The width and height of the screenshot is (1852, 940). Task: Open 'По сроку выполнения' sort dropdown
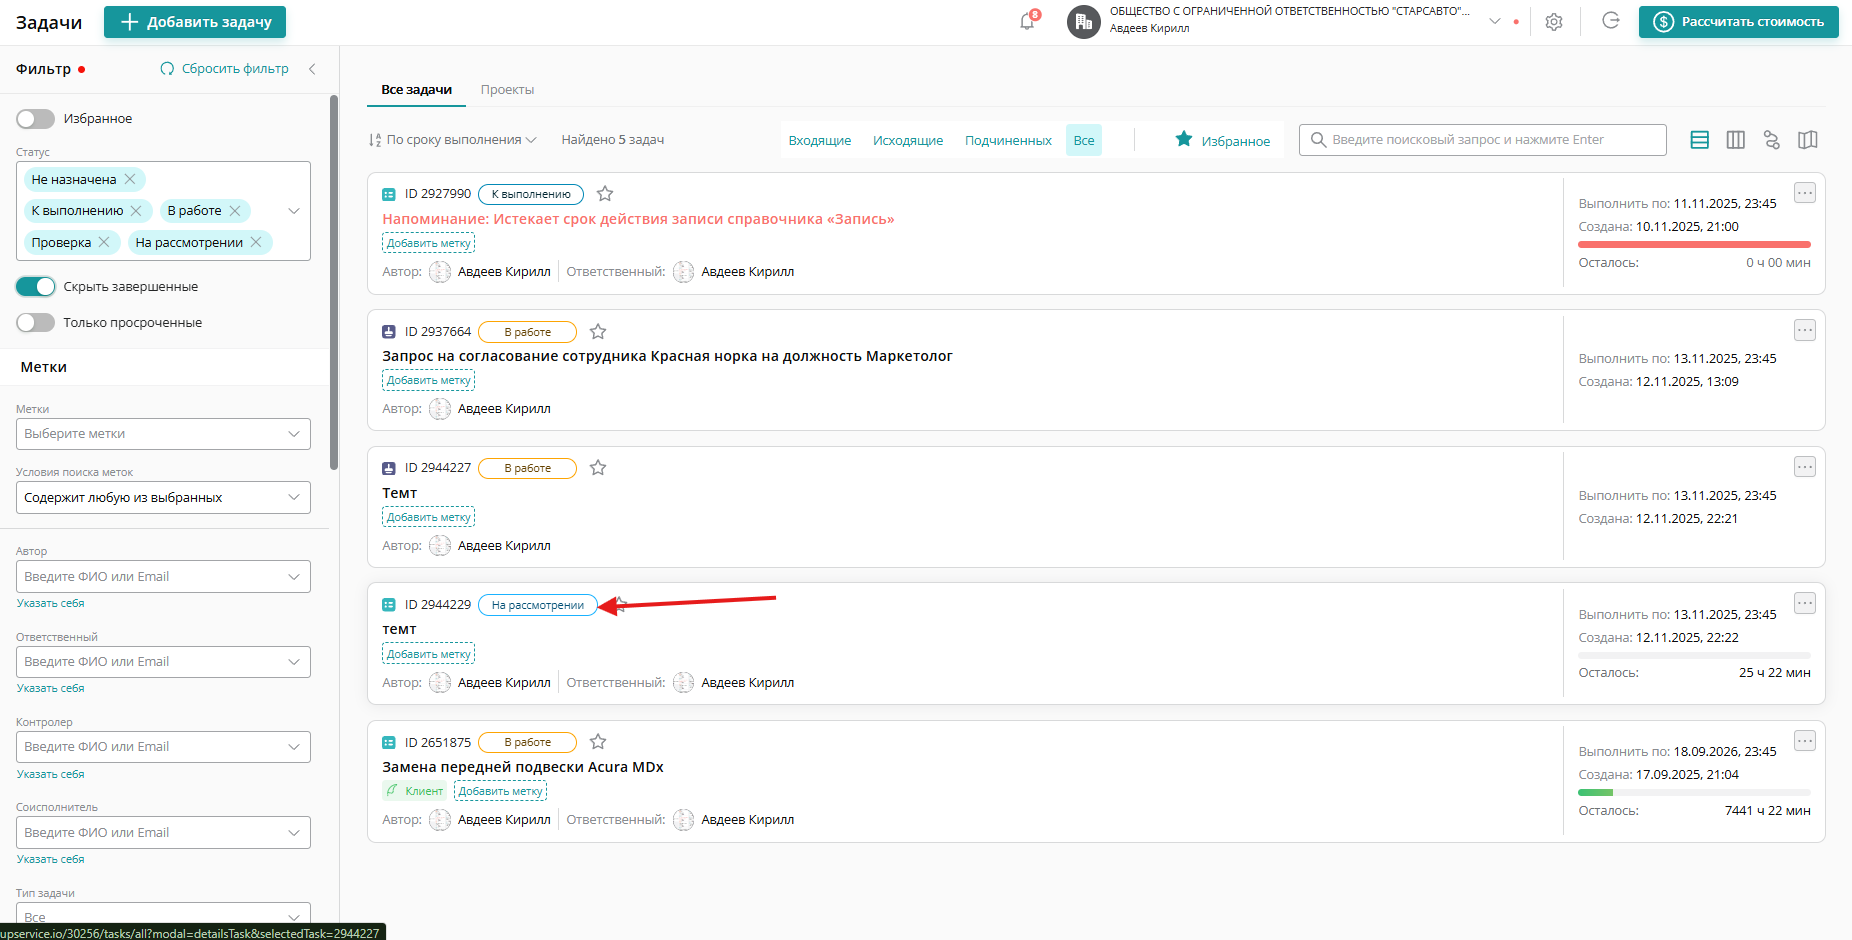tap(452, 140)
